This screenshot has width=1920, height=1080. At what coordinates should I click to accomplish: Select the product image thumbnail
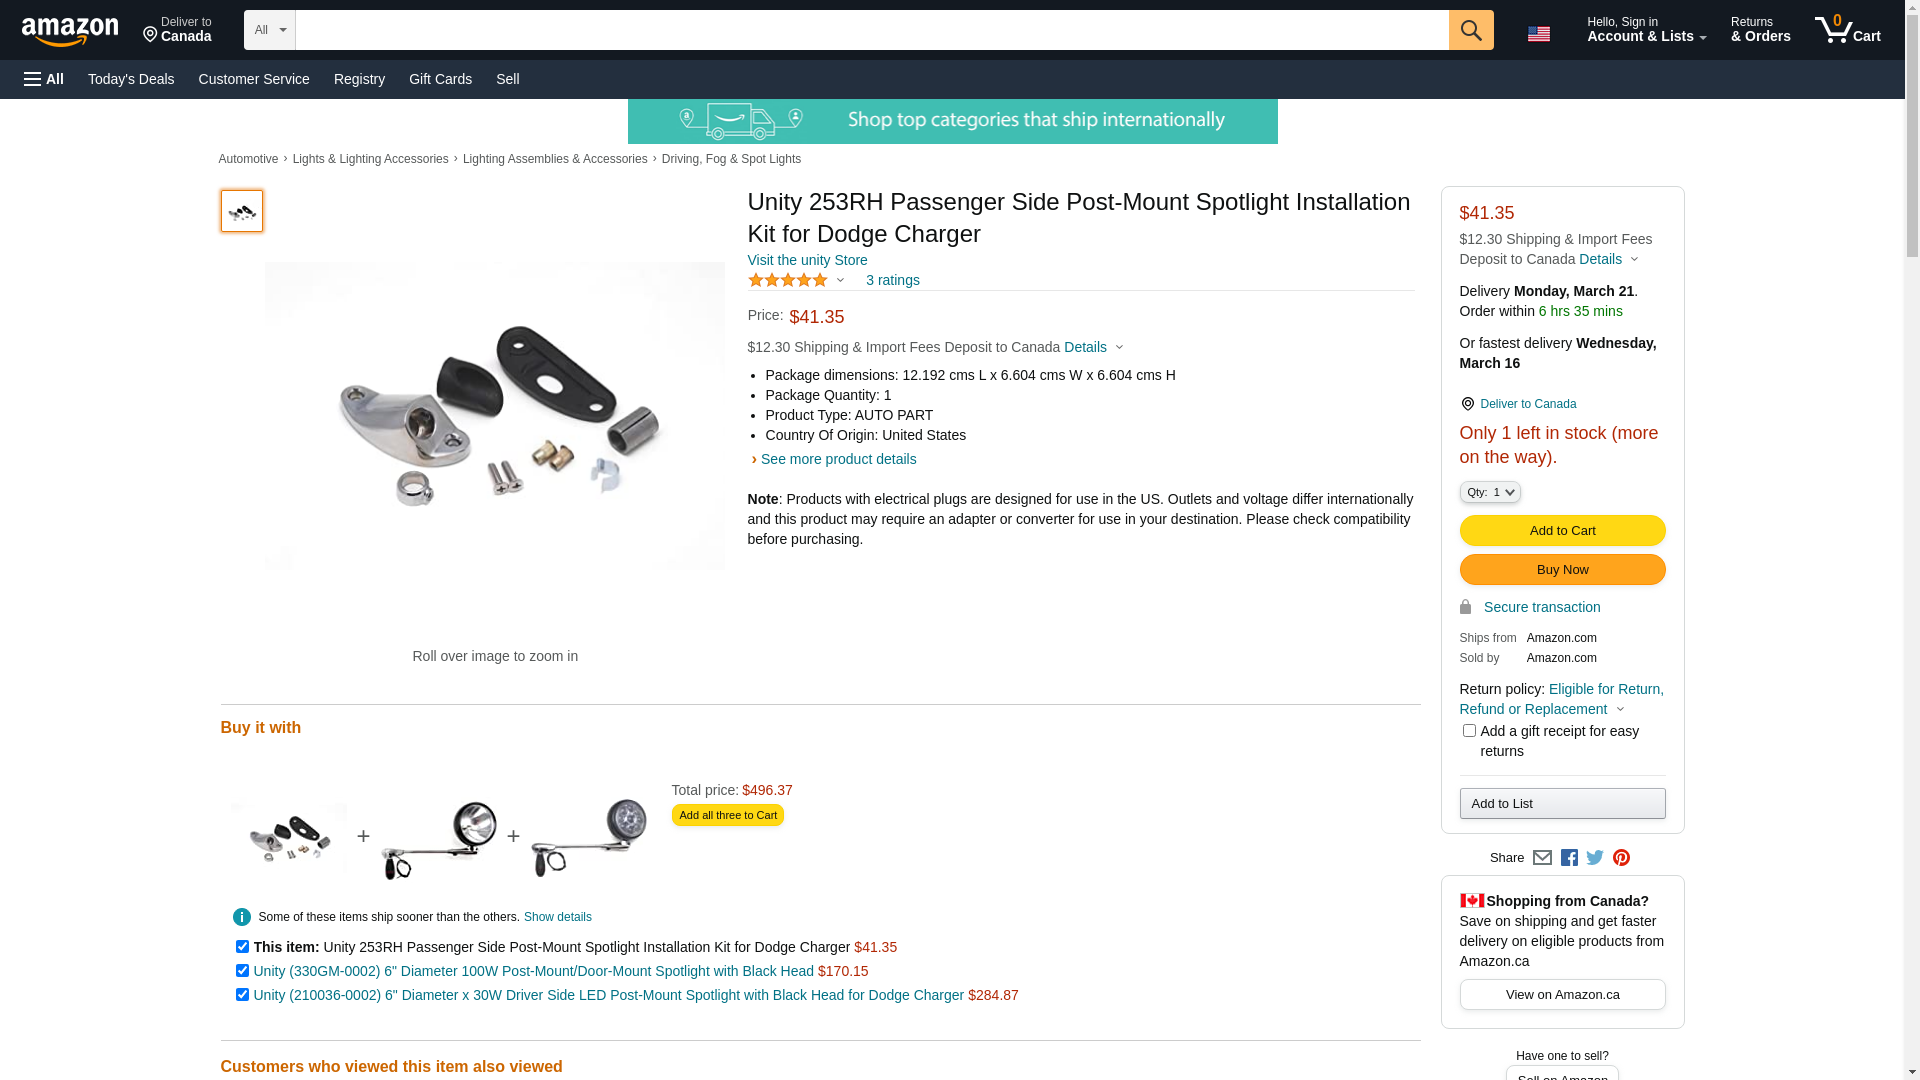tap(242, 211)
